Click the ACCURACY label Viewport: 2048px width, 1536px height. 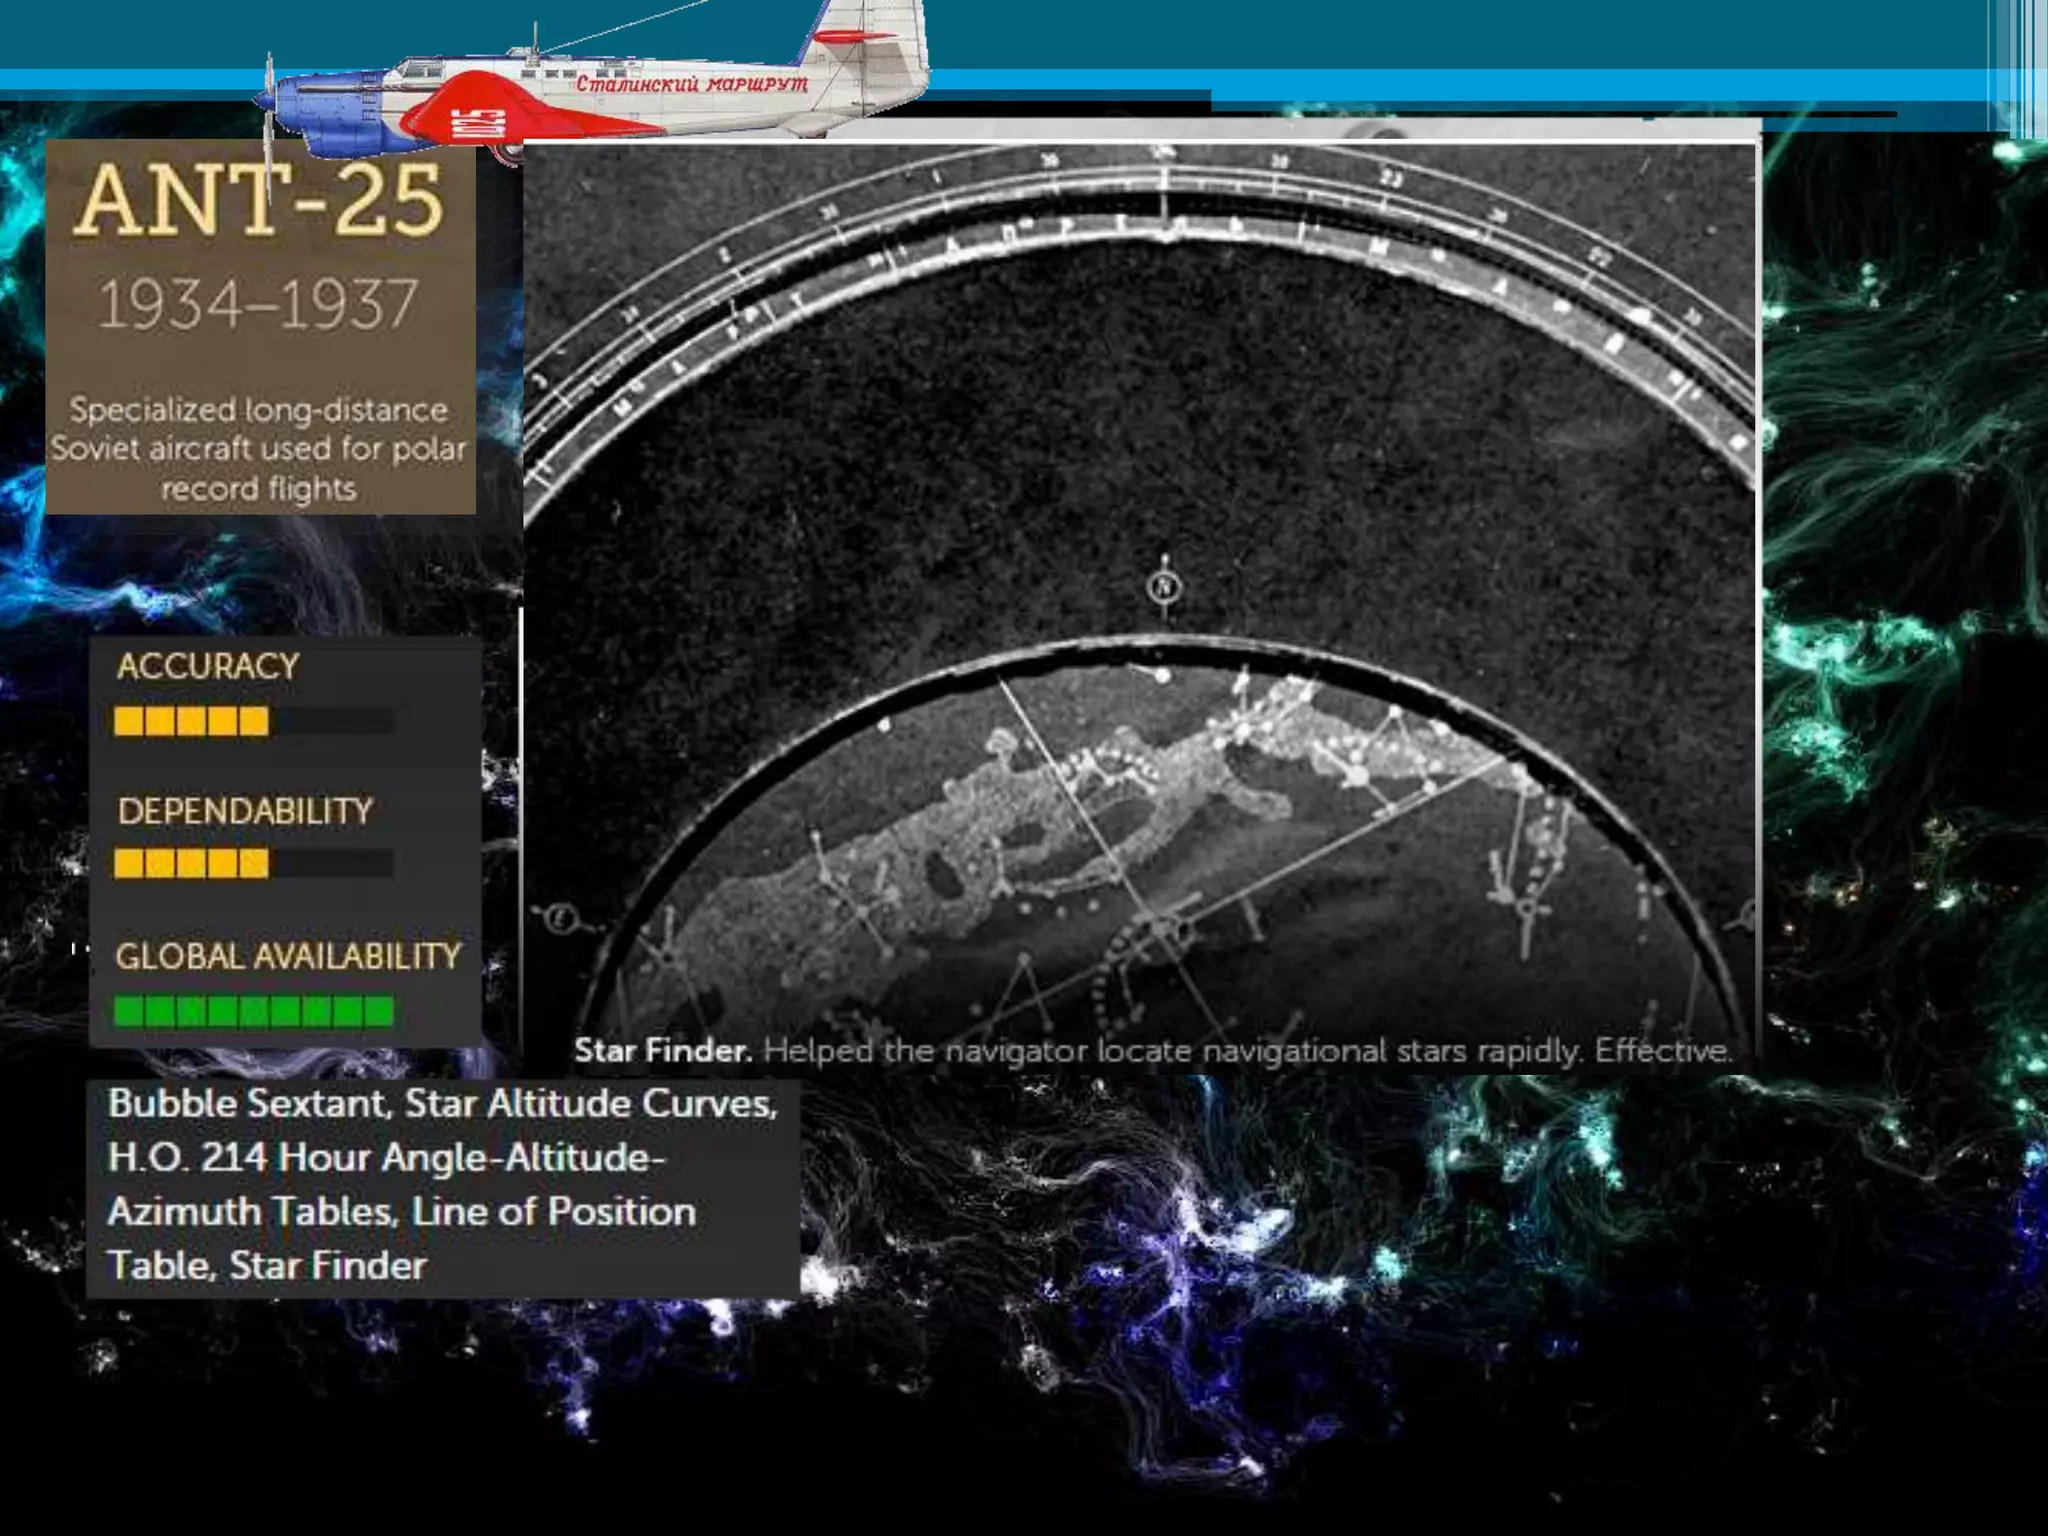point(208,667)
